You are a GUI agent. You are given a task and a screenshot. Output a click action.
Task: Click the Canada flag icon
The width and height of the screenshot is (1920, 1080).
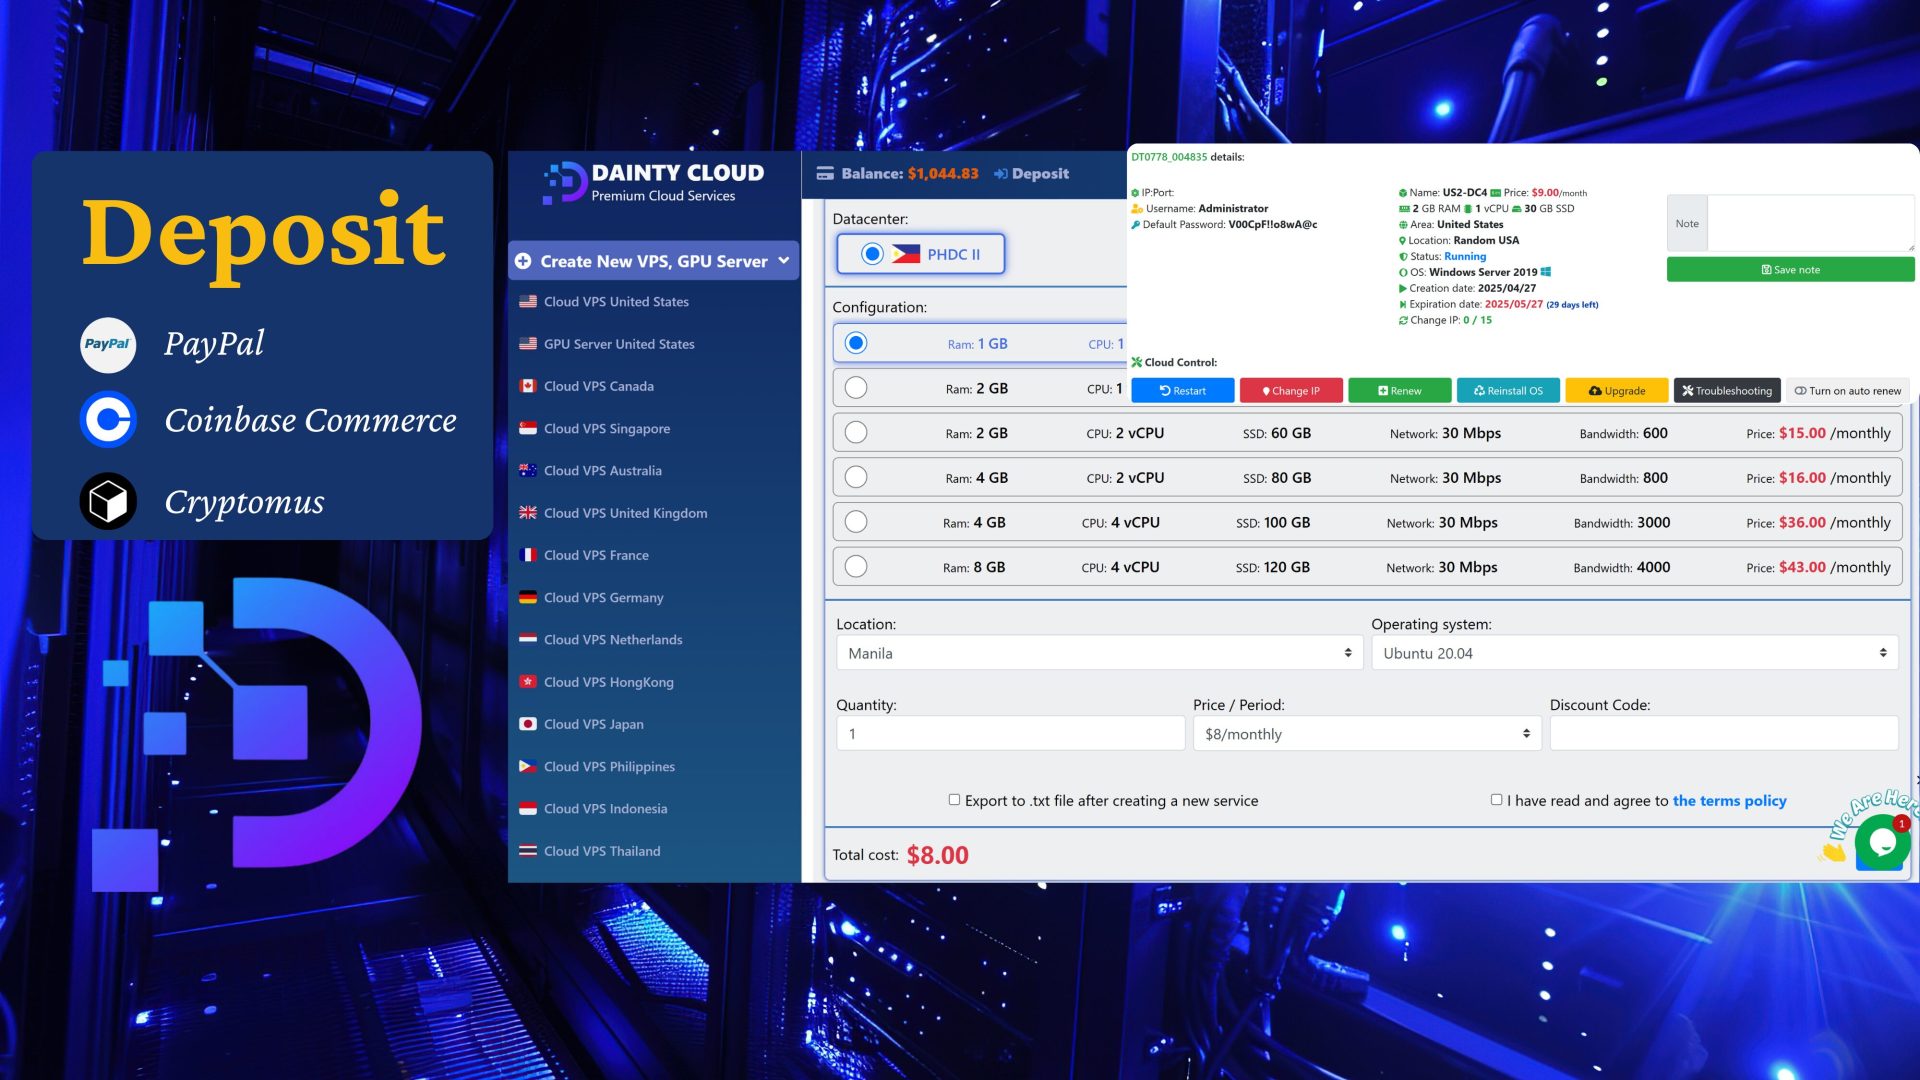pyautogui.click(x=528, y=386)
